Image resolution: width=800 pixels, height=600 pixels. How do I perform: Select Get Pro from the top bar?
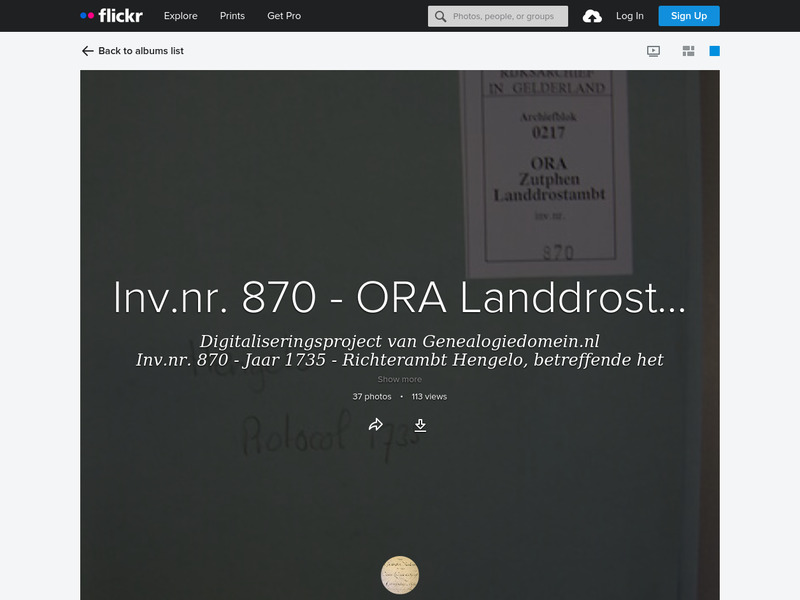pyautogui.click(x=283, y=16)
